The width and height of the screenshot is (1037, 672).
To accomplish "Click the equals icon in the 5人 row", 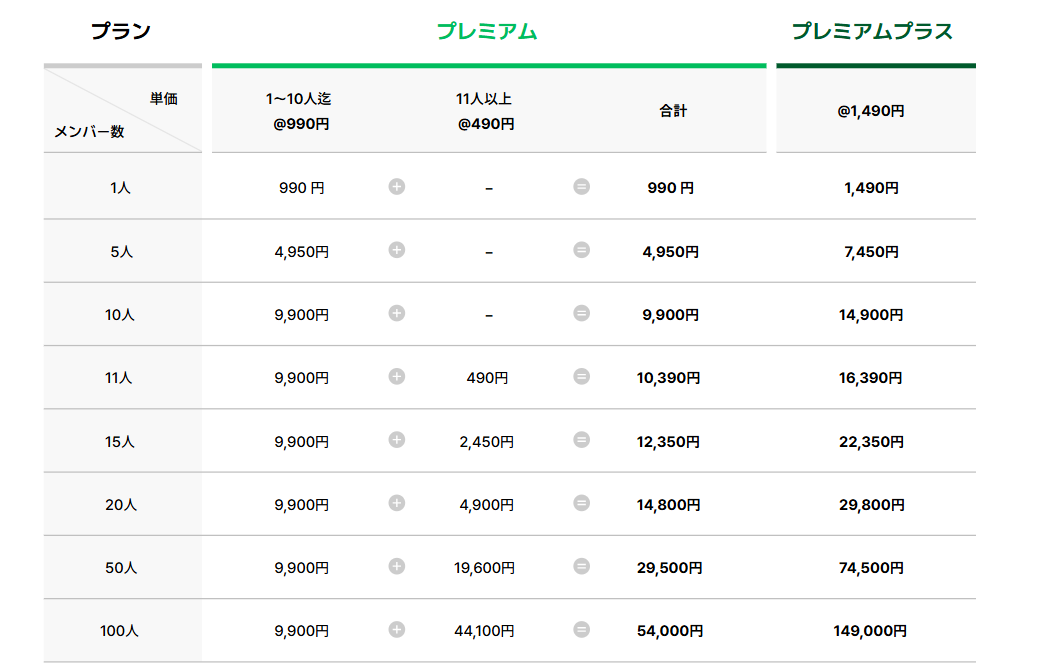I will 581,250.
